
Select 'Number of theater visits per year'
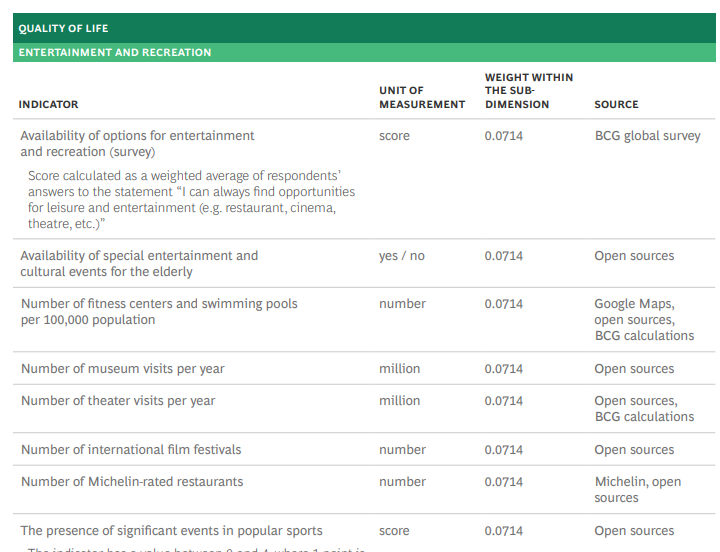coord(118,401)
